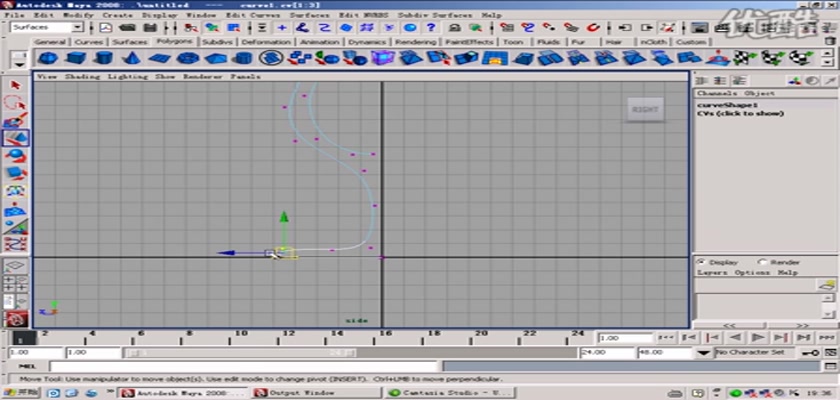Activate the Move tool in toolbox
The image size is (840, 400).
pyautogui.click(x=16, y=138)
